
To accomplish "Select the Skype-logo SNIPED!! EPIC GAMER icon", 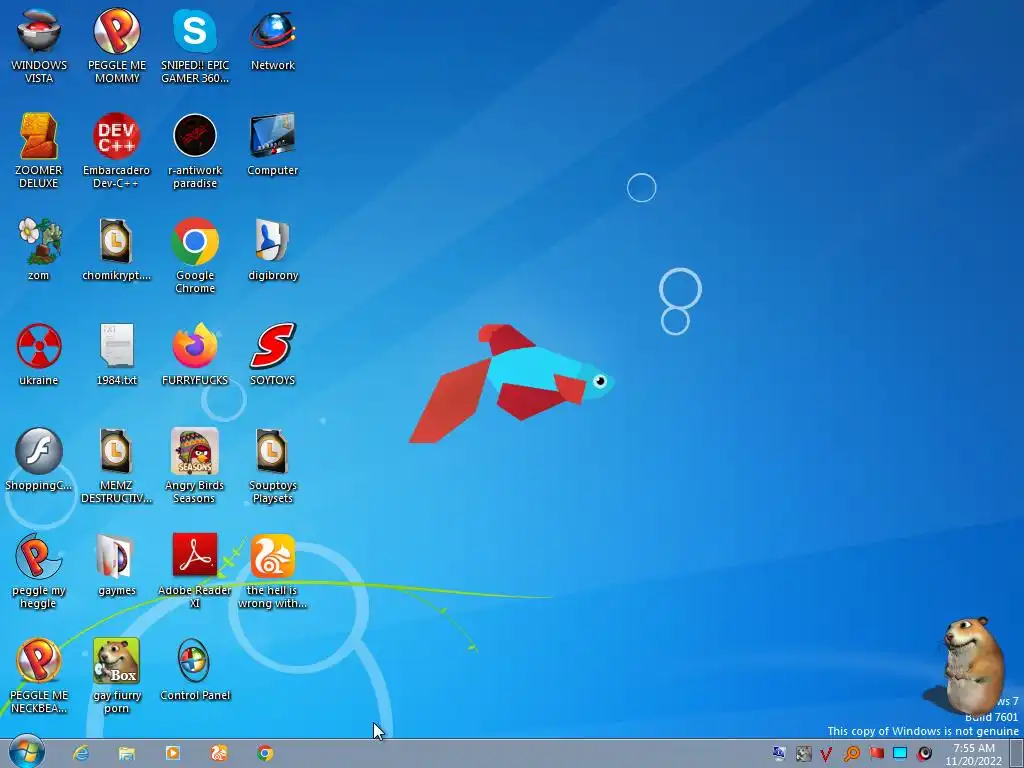I will click(195, 46).
